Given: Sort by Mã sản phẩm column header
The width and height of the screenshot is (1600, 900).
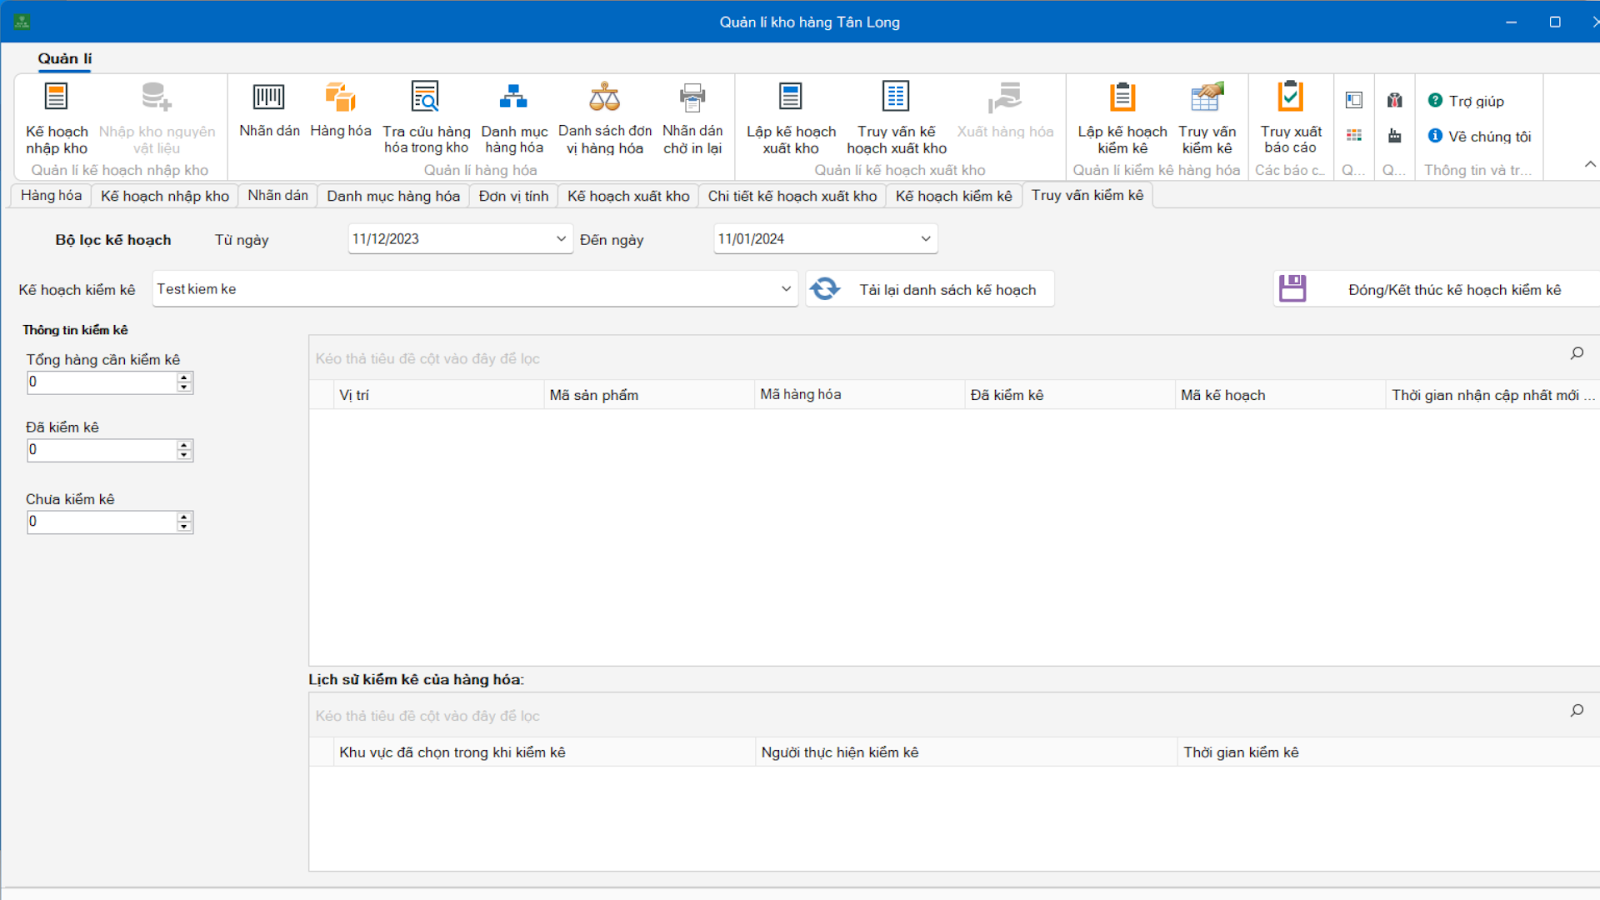Looking at the screenshot, I should 648,395.
